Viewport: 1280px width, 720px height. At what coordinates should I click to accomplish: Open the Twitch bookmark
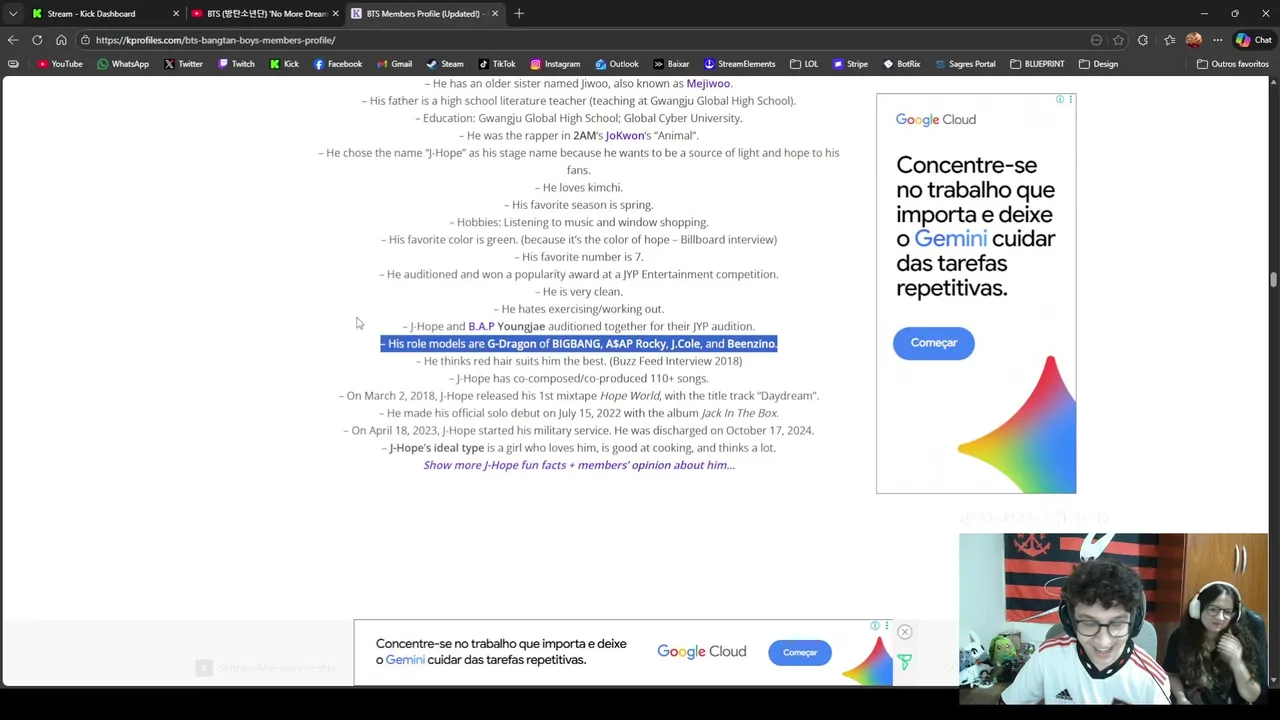[235, 64]
